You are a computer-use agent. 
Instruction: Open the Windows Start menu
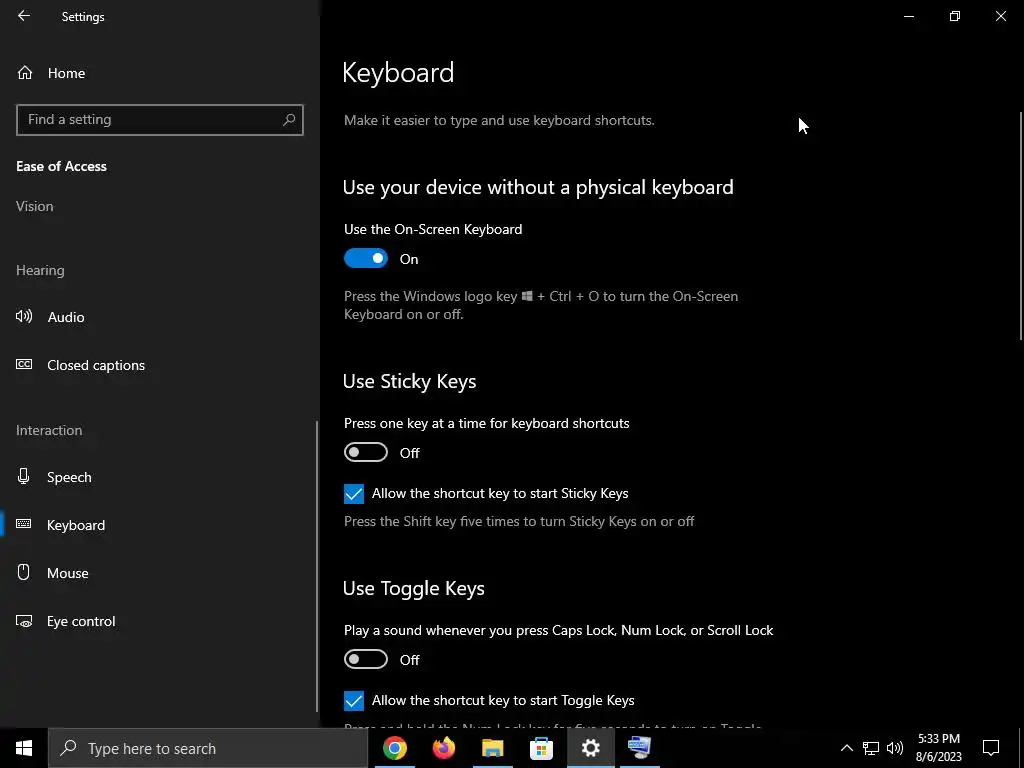[24, 748]
